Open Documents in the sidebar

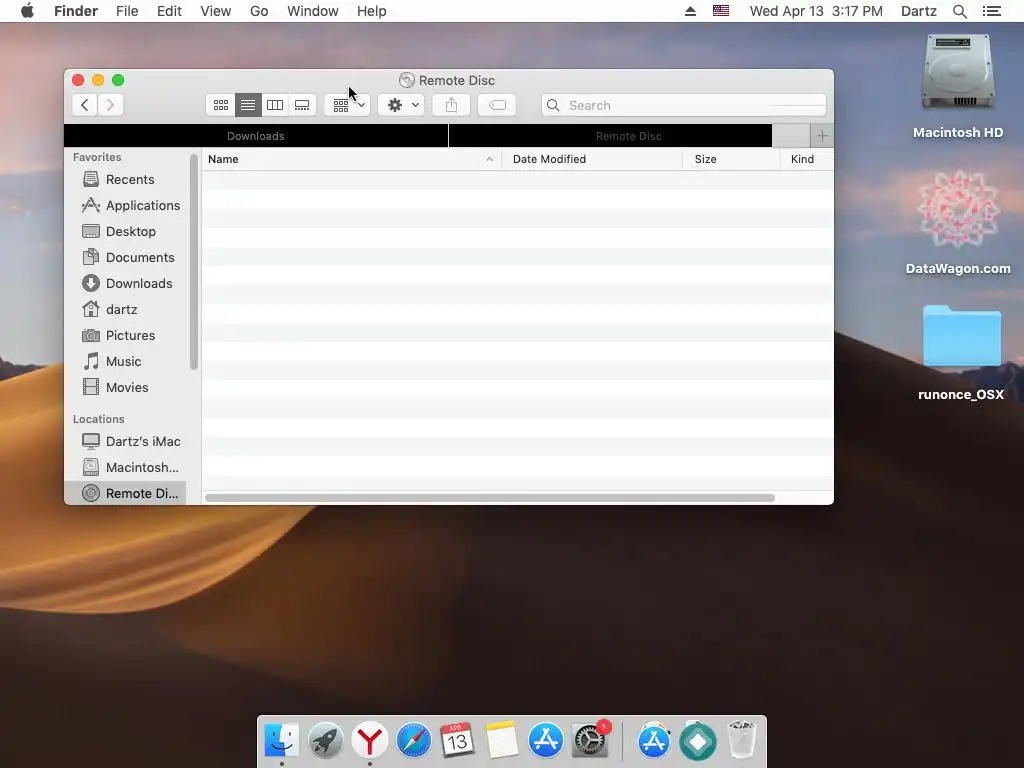point(125,258)
